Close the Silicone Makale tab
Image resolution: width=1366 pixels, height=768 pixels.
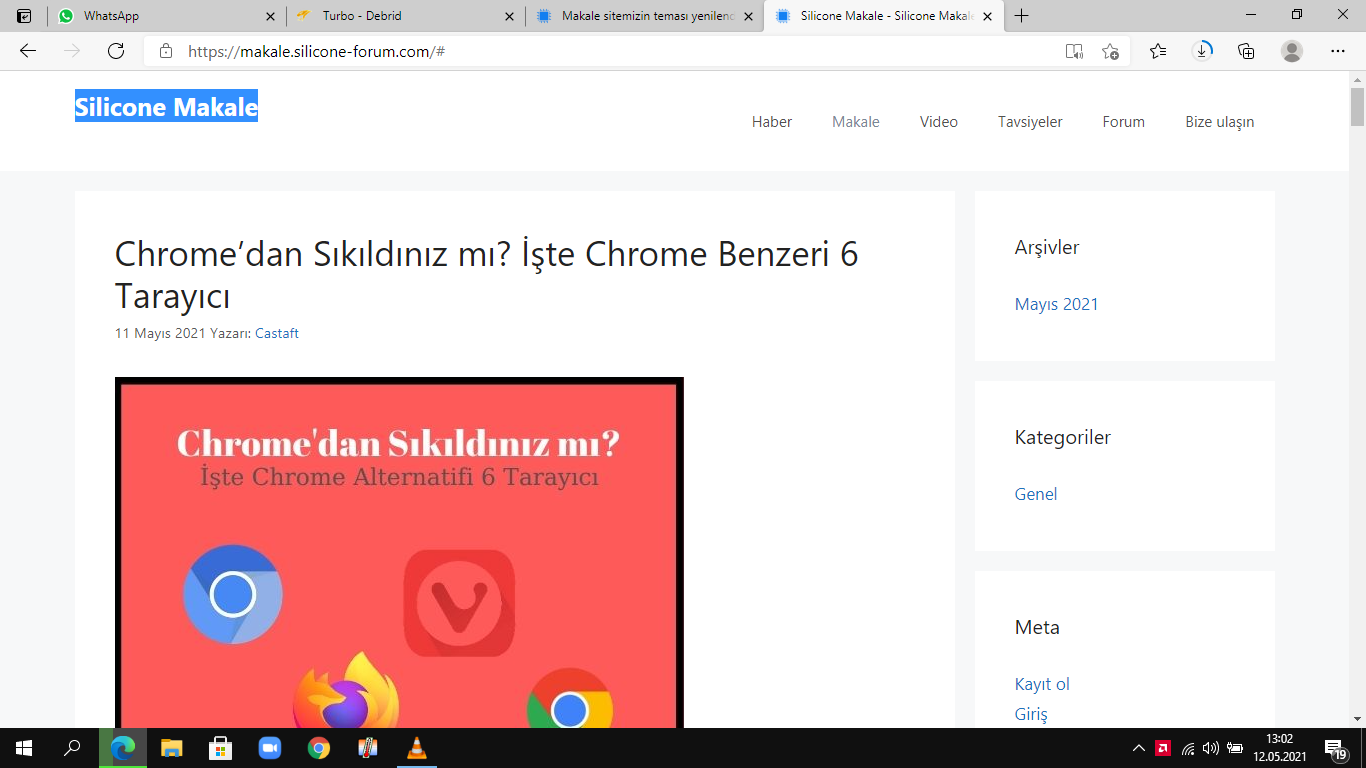(988, 16)
